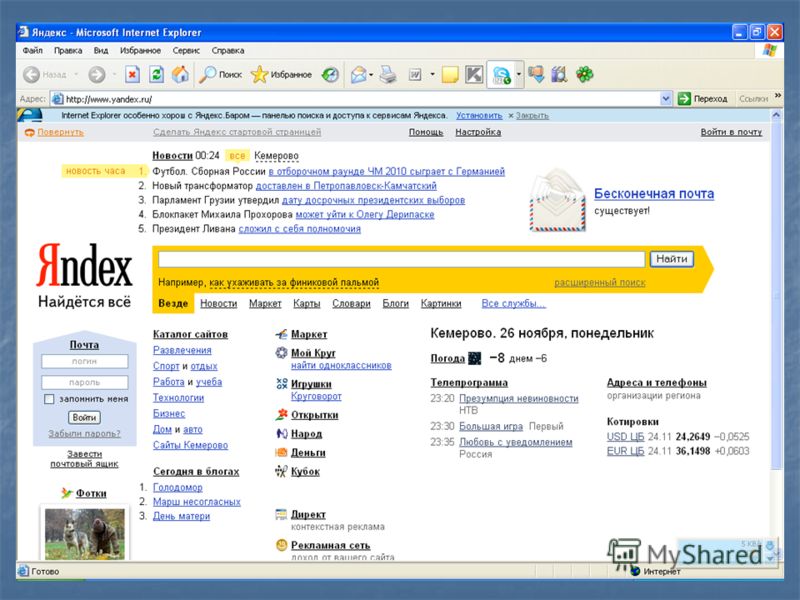Click the пароль input field
800x600 pixels.
pos(85,382)
